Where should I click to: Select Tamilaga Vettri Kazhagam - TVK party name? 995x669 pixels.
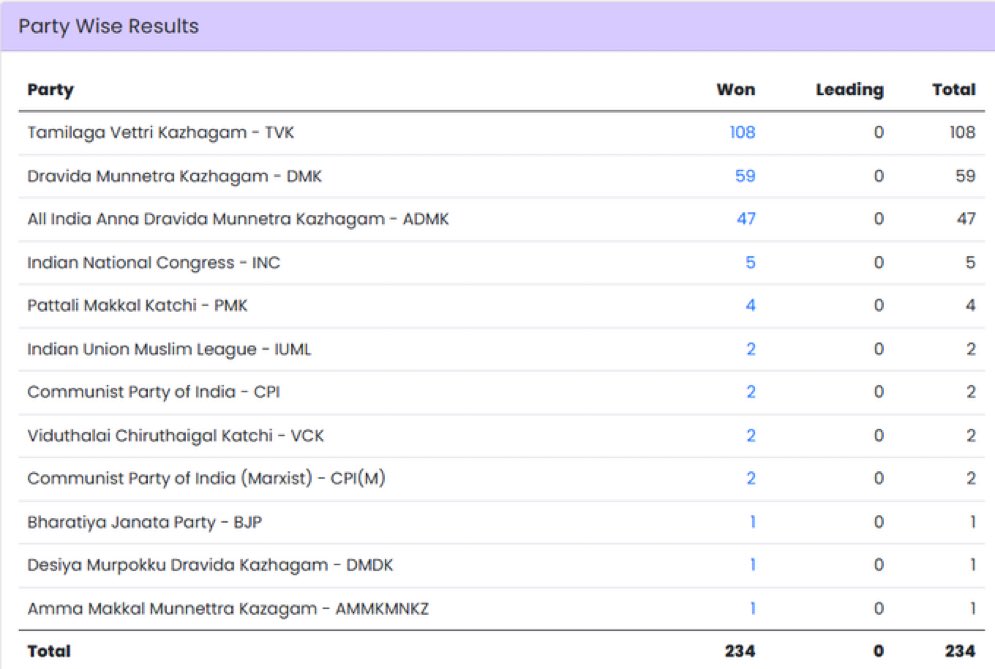[x=161, y=133]
